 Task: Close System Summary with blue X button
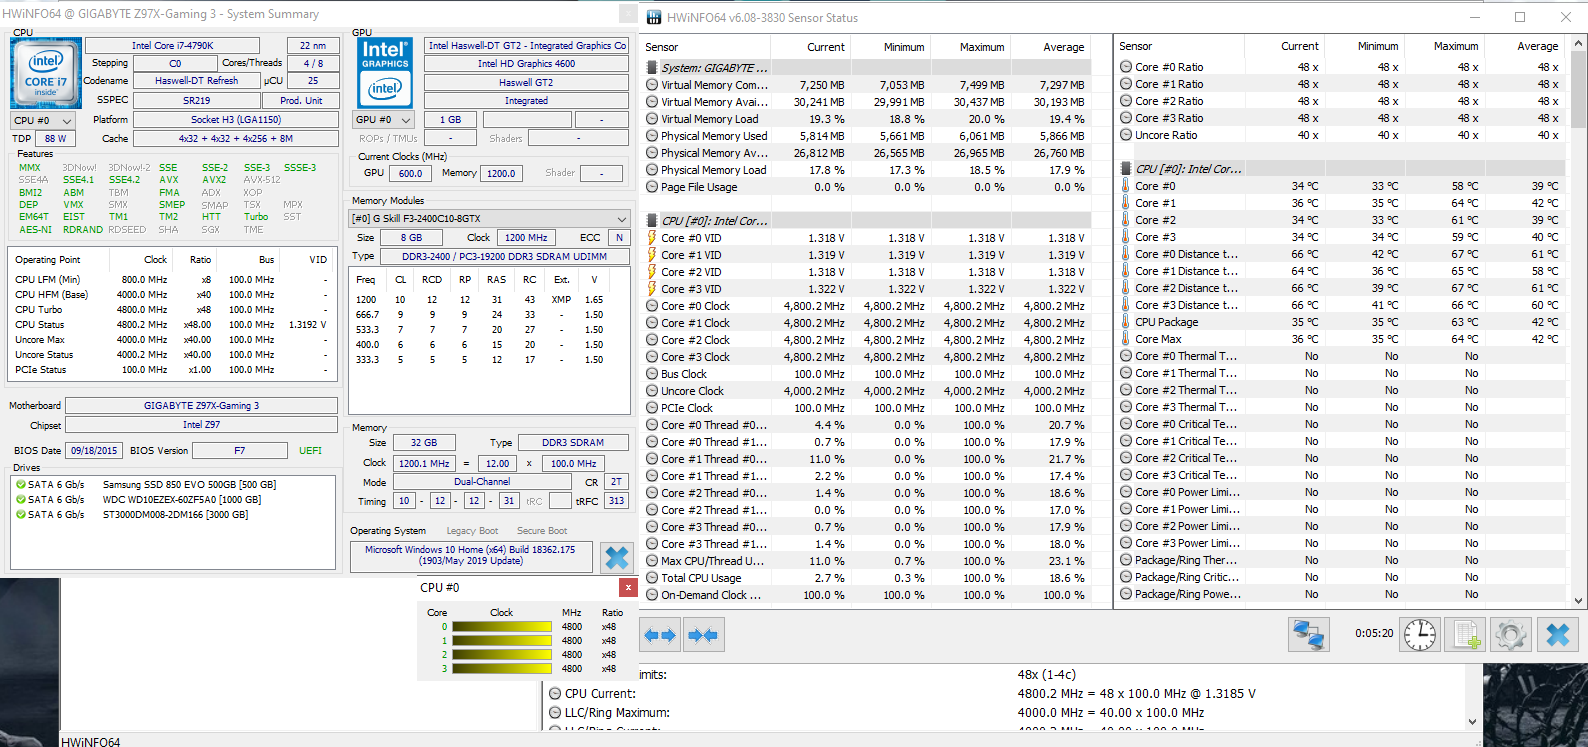[617, 557]
